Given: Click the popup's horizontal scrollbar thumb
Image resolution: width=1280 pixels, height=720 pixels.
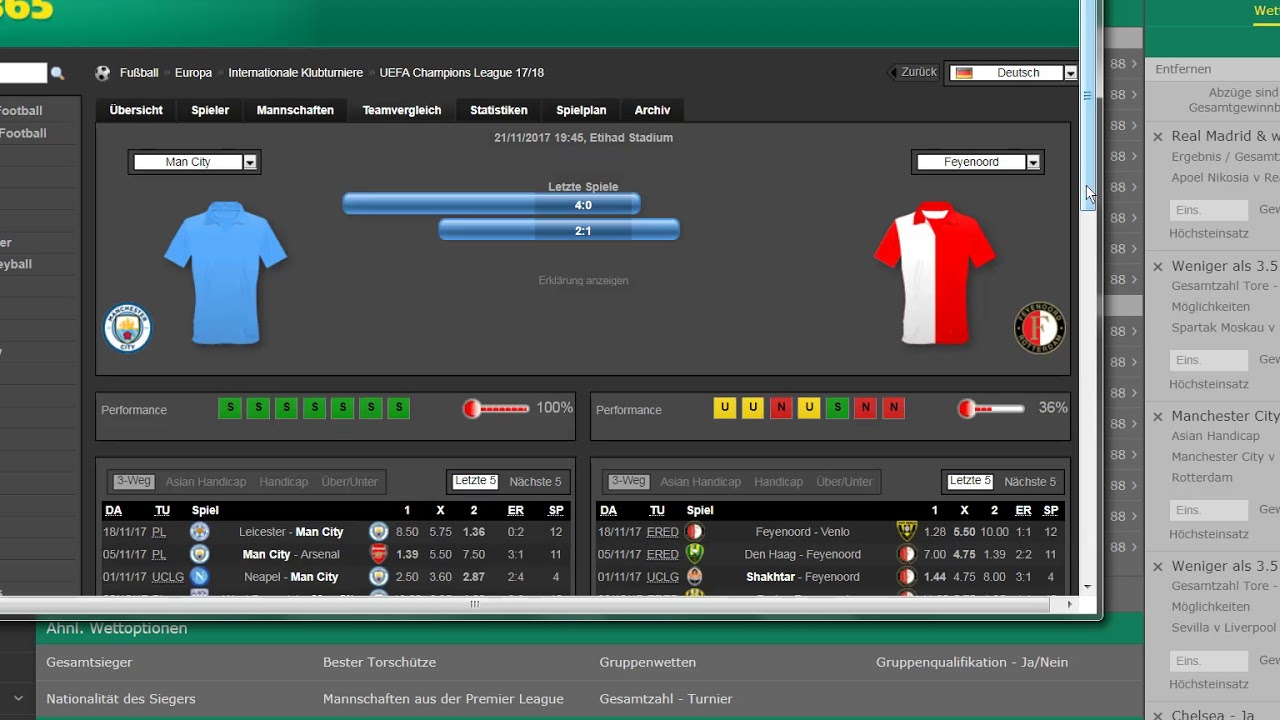Looking at the screenshot, I should tap(475, 604).
